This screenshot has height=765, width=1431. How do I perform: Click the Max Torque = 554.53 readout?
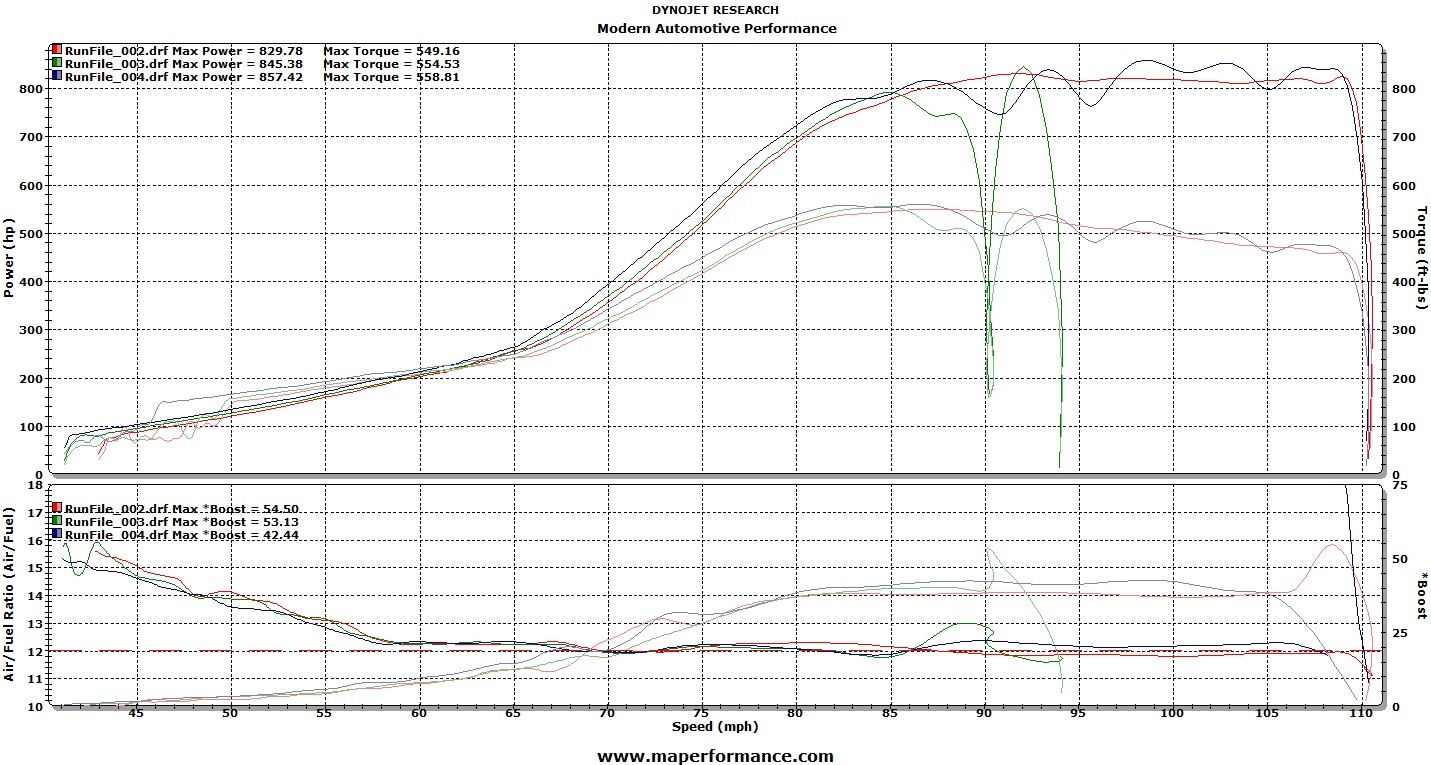(x=391, y=63)
